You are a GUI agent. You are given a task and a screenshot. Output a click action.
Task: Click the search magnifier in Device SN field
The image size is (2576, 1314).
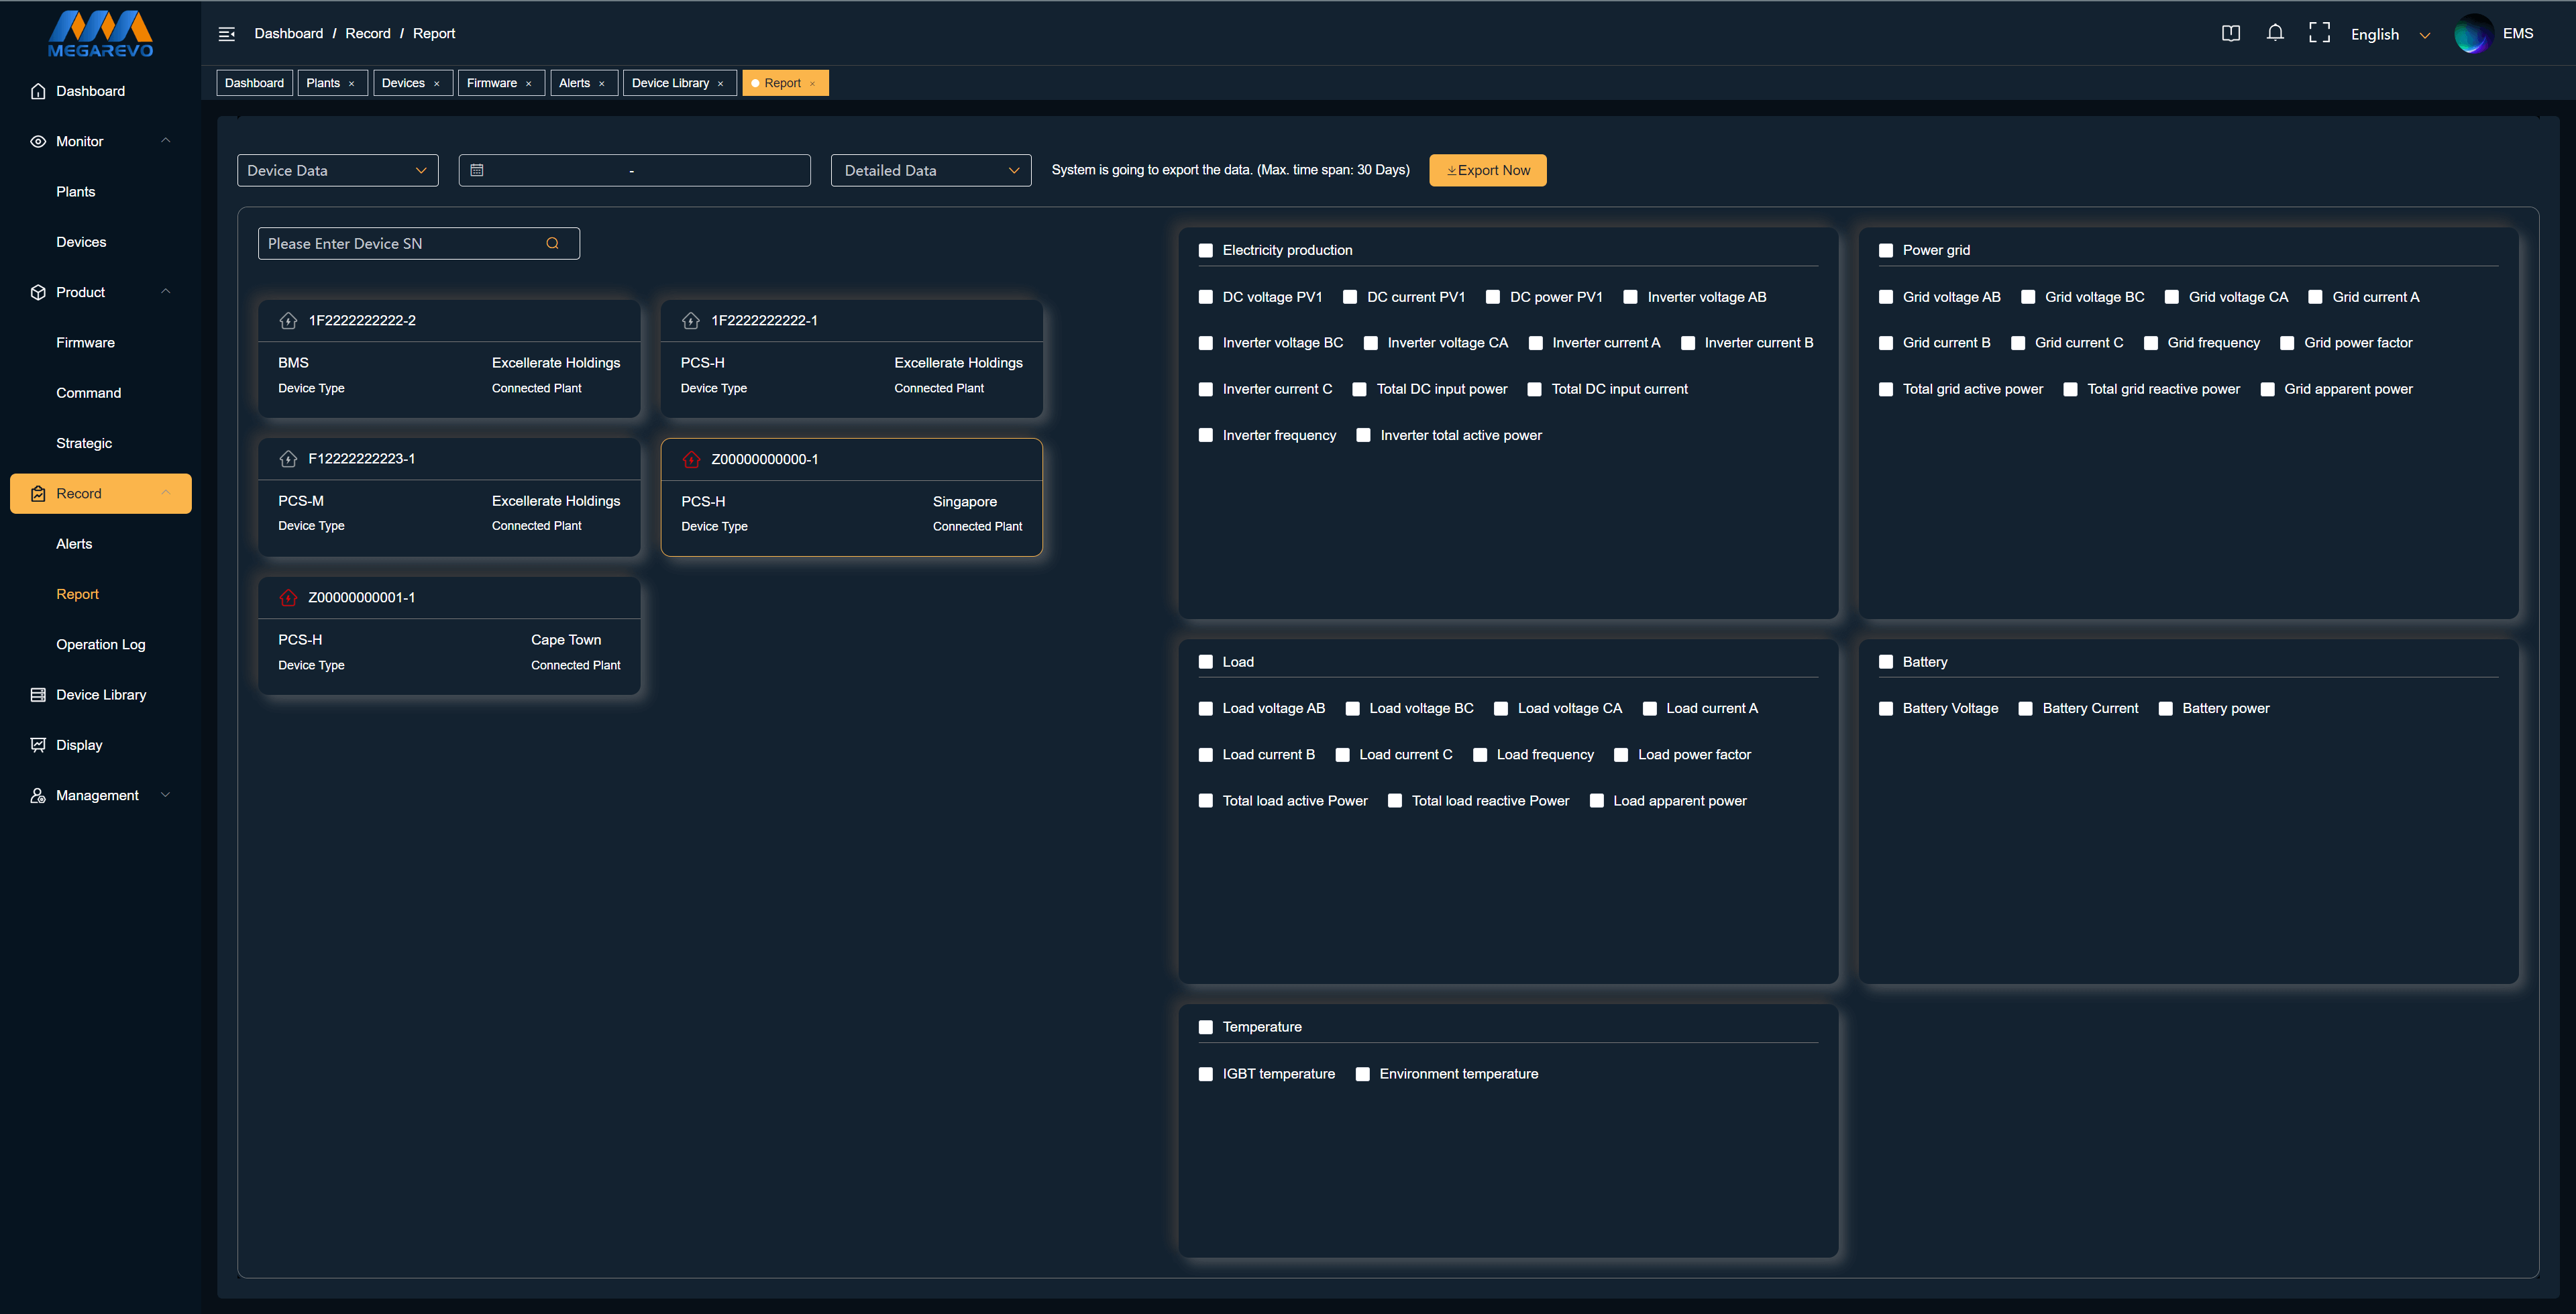[552, 243]
